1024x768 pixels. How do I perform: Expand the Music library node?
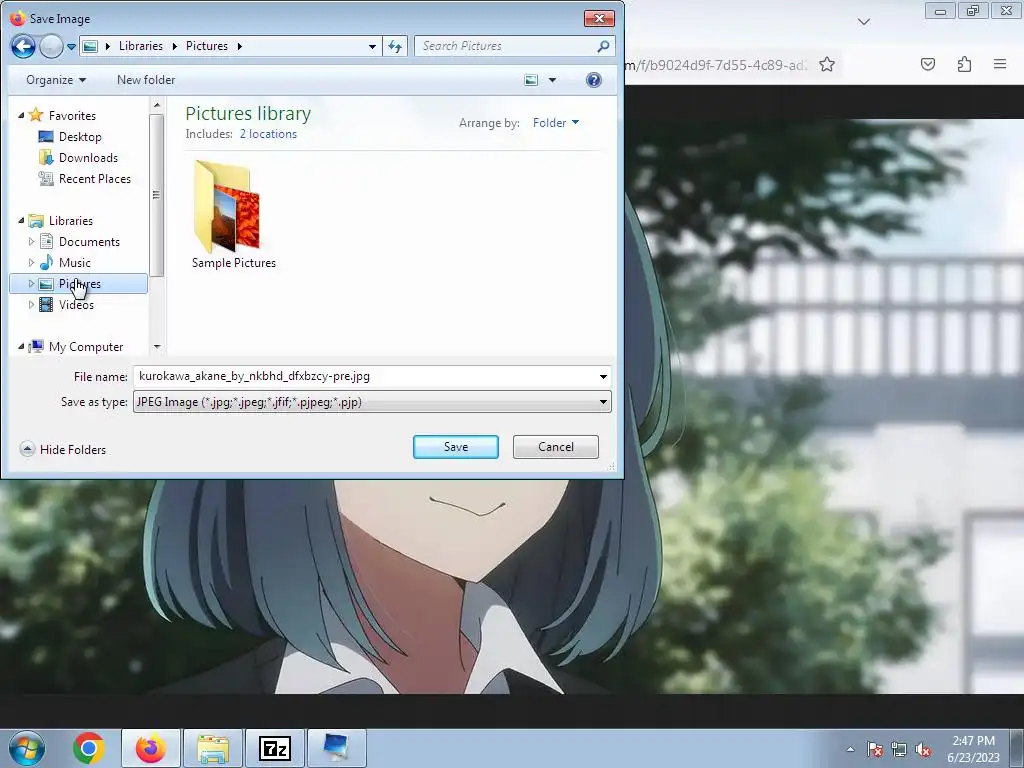31,263
